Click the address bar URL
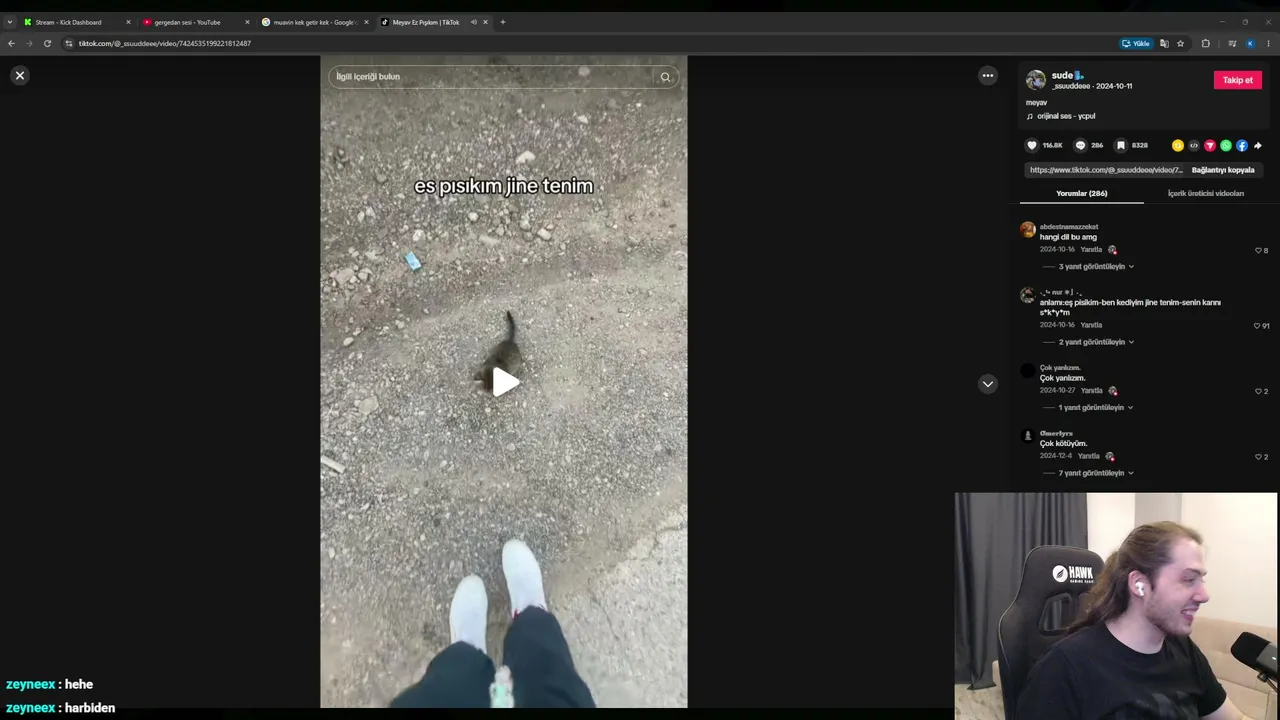Viewport: 1280px width, 720px height. point(165,44)
